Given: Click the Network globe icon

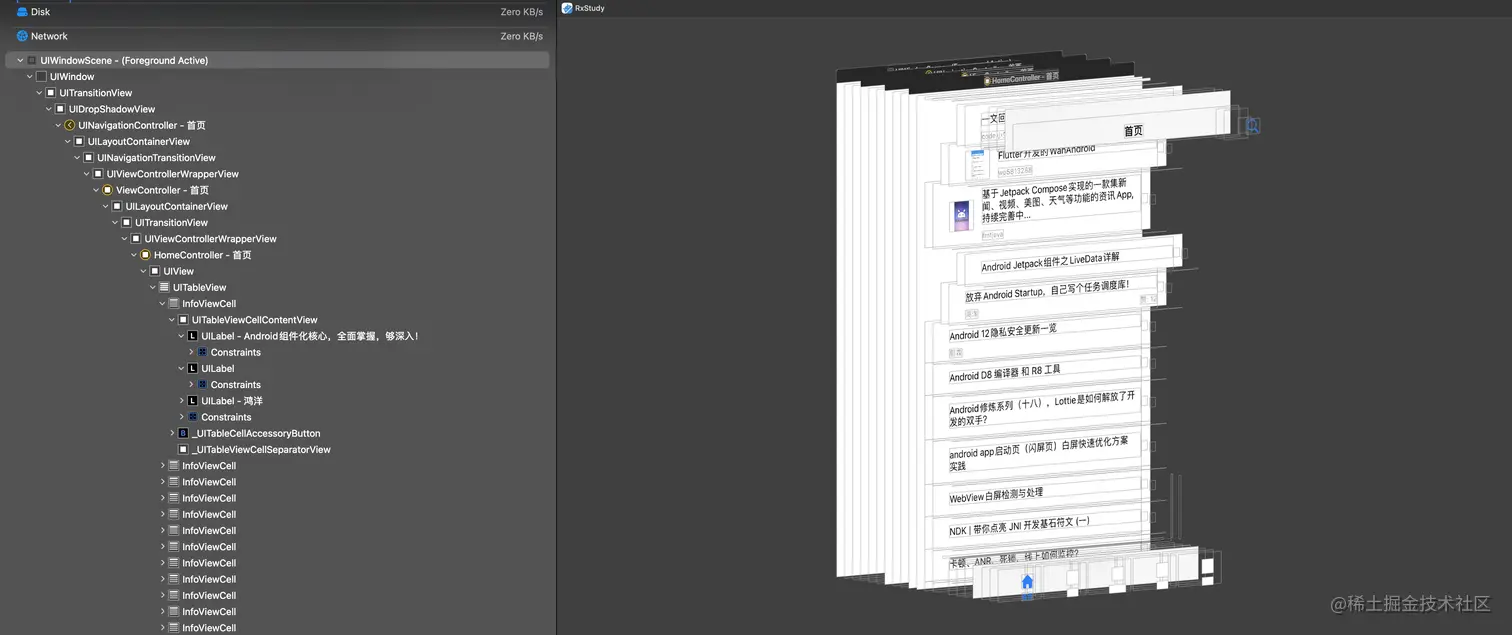Looking at the screenshot, I should (22, 36).
